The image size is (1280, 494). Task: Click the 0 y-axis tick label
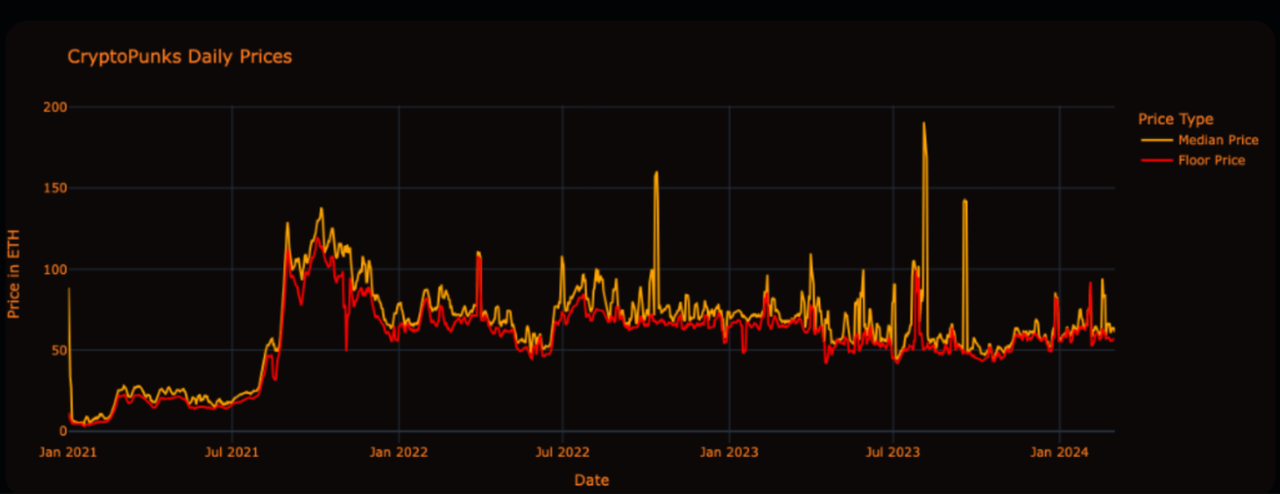pos(62,431)
